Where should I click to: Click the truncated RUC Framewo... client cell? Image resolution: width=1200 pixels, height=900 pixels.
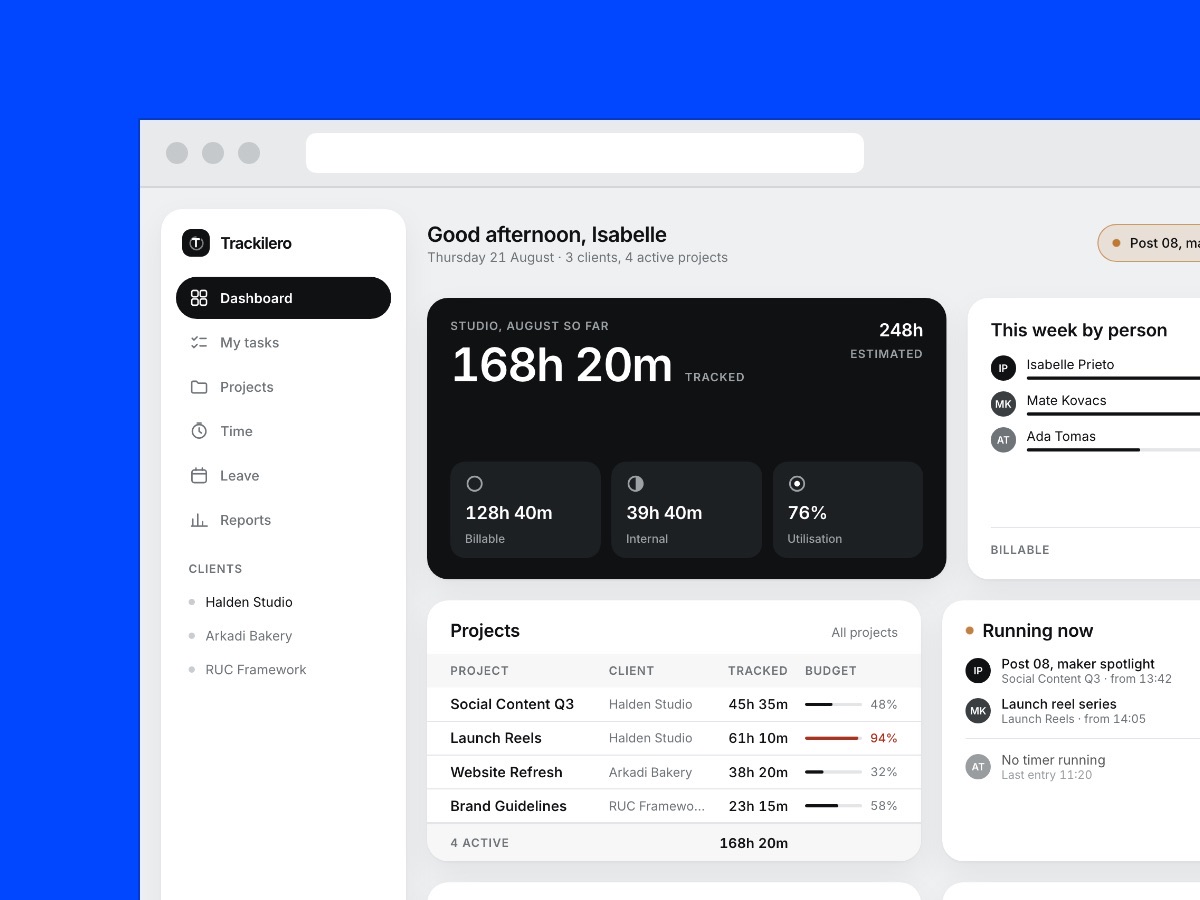coord(657,806)
